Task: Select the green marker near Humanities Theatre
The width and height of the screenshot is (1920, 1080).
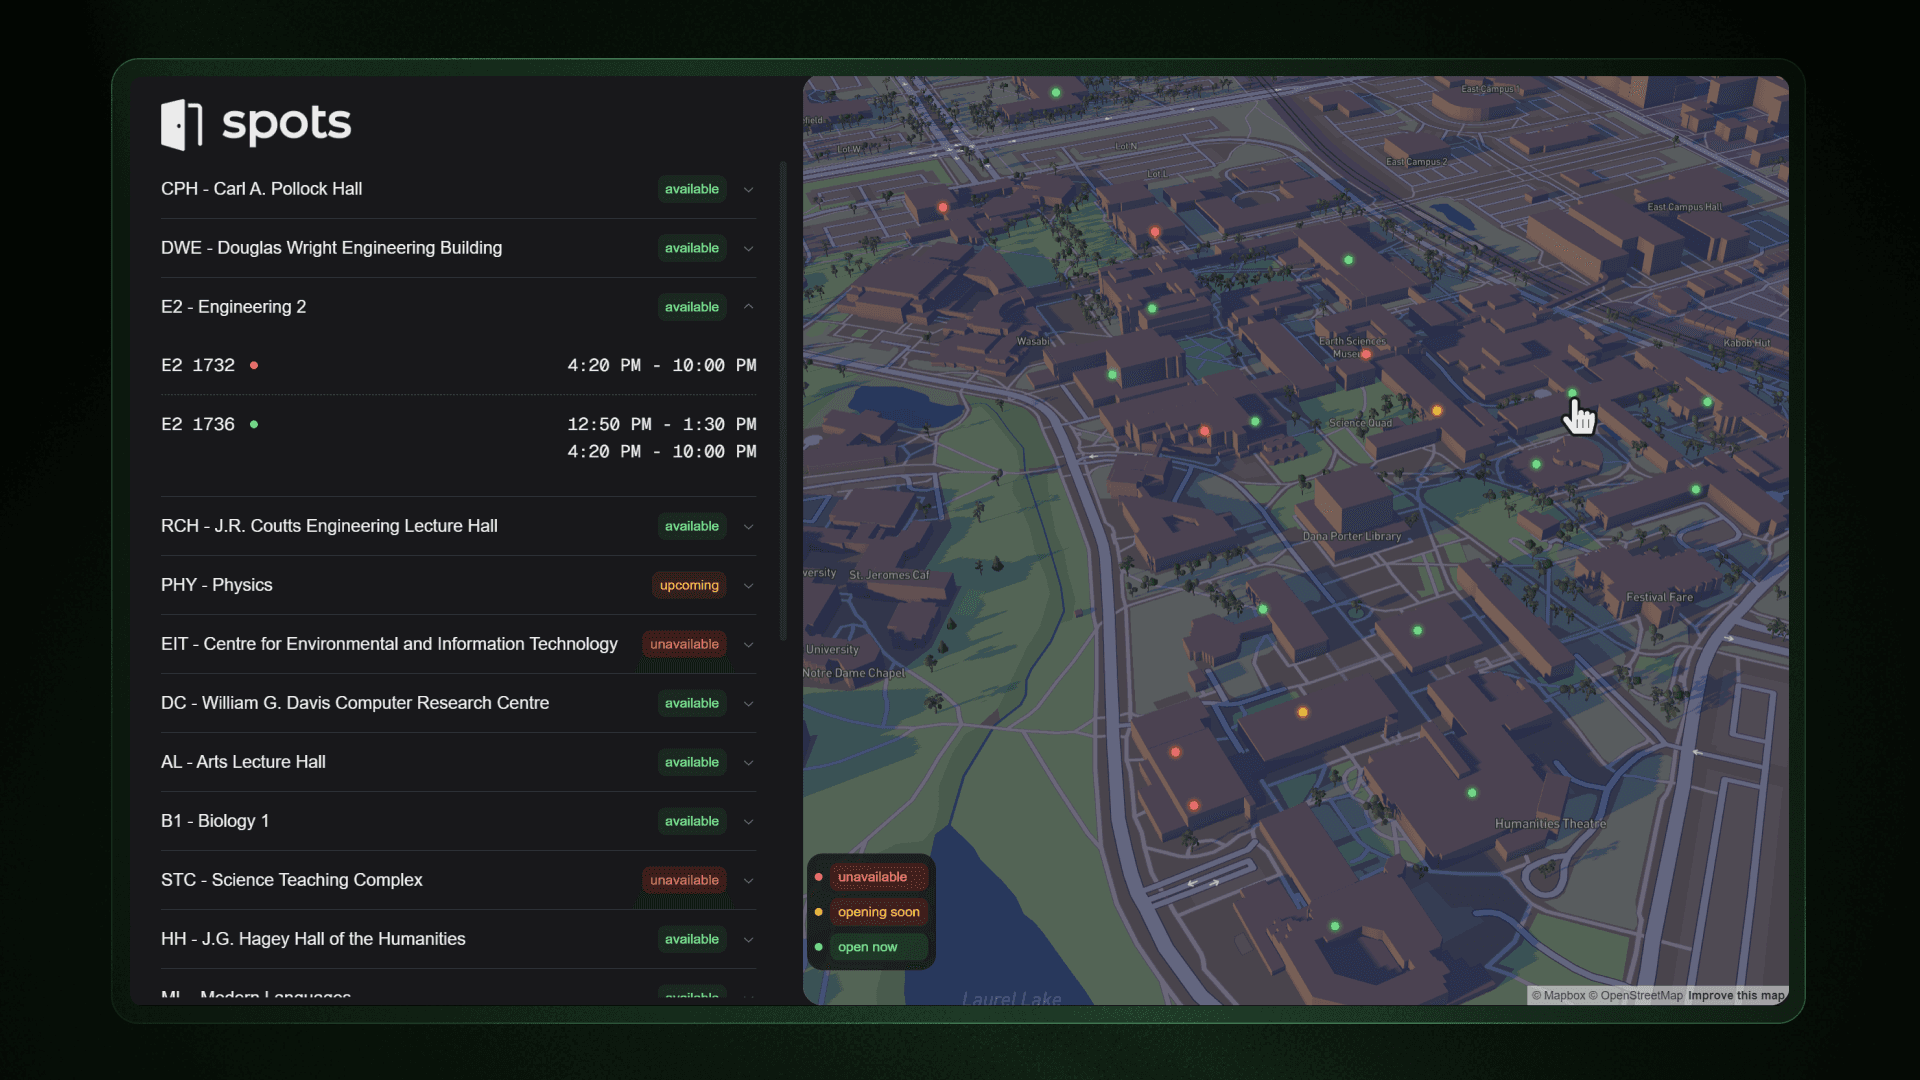Action: tap(1472, 792)
